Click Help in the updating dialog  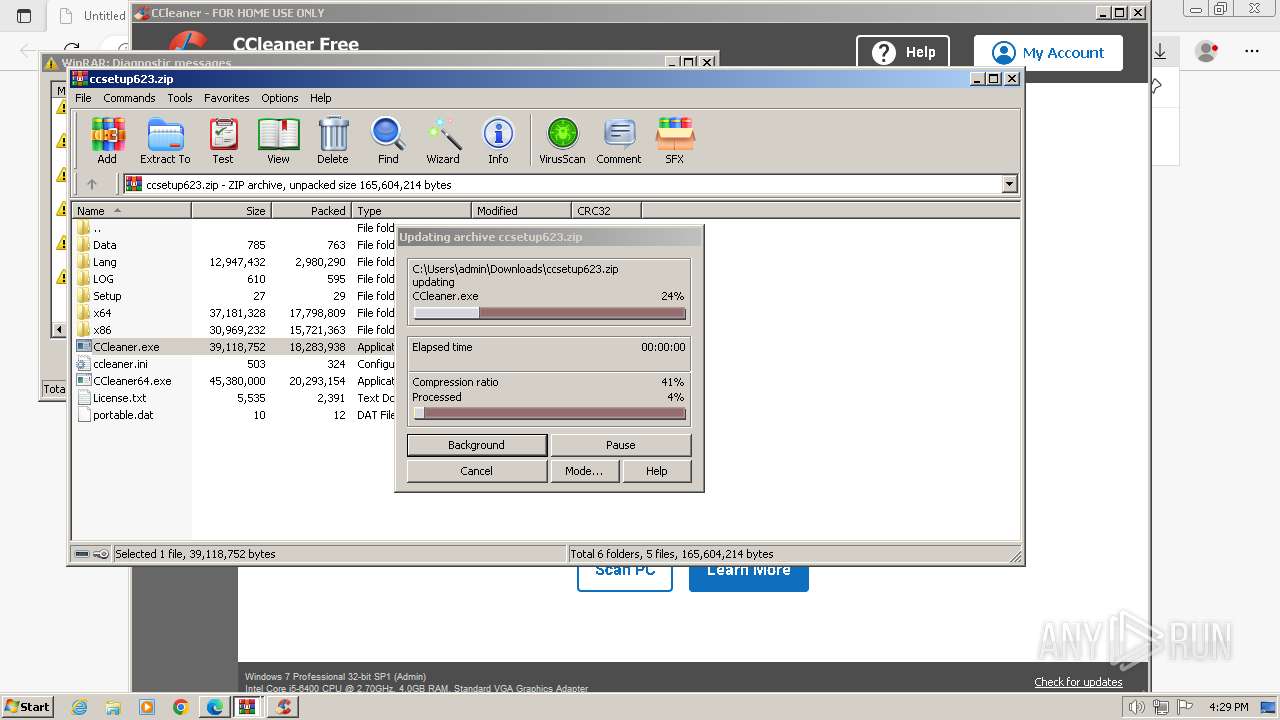[656, 471]
